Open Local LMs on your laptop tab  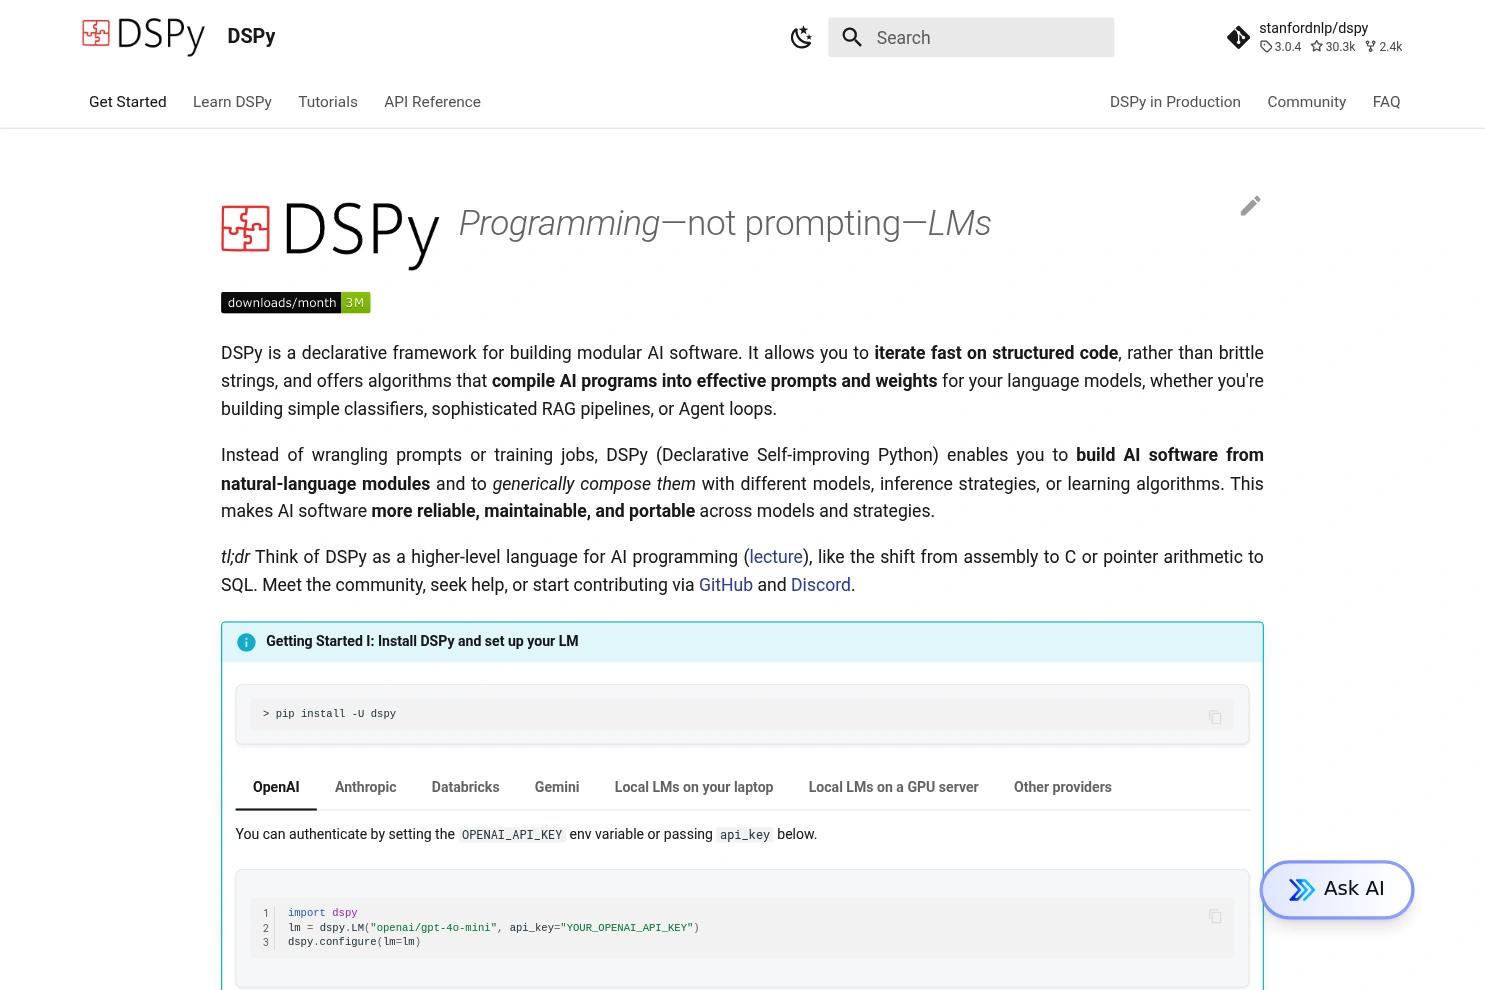click(x=694, y=787)
